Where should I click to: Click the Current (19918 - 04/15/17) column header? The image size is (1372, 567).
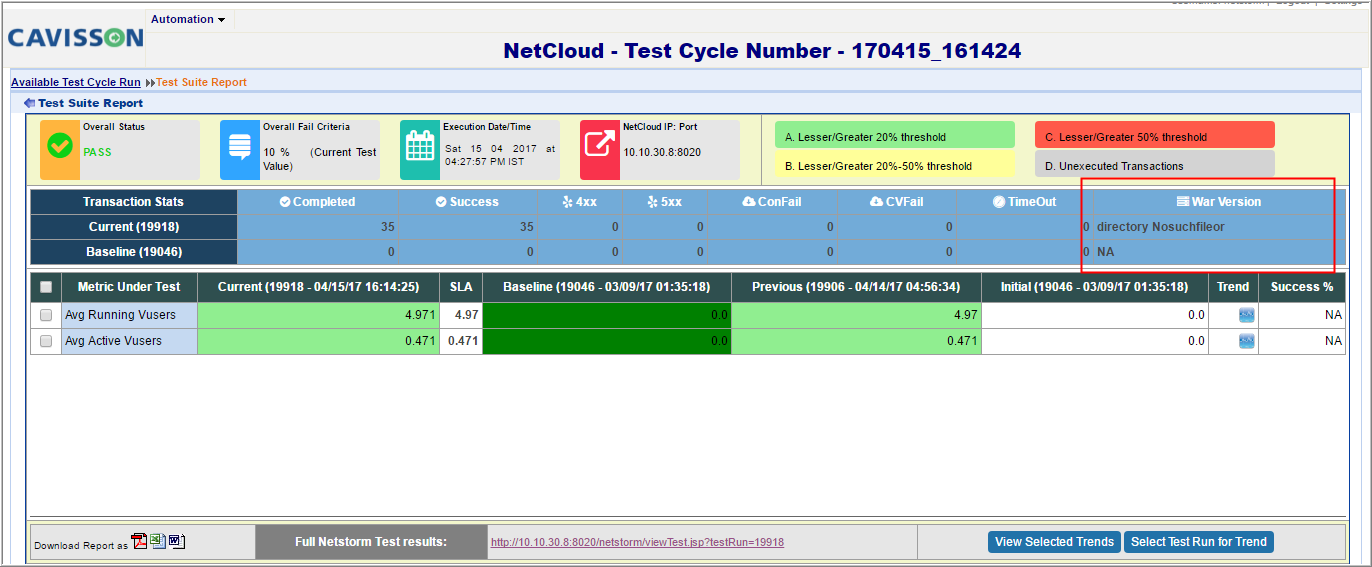(318, 287)
